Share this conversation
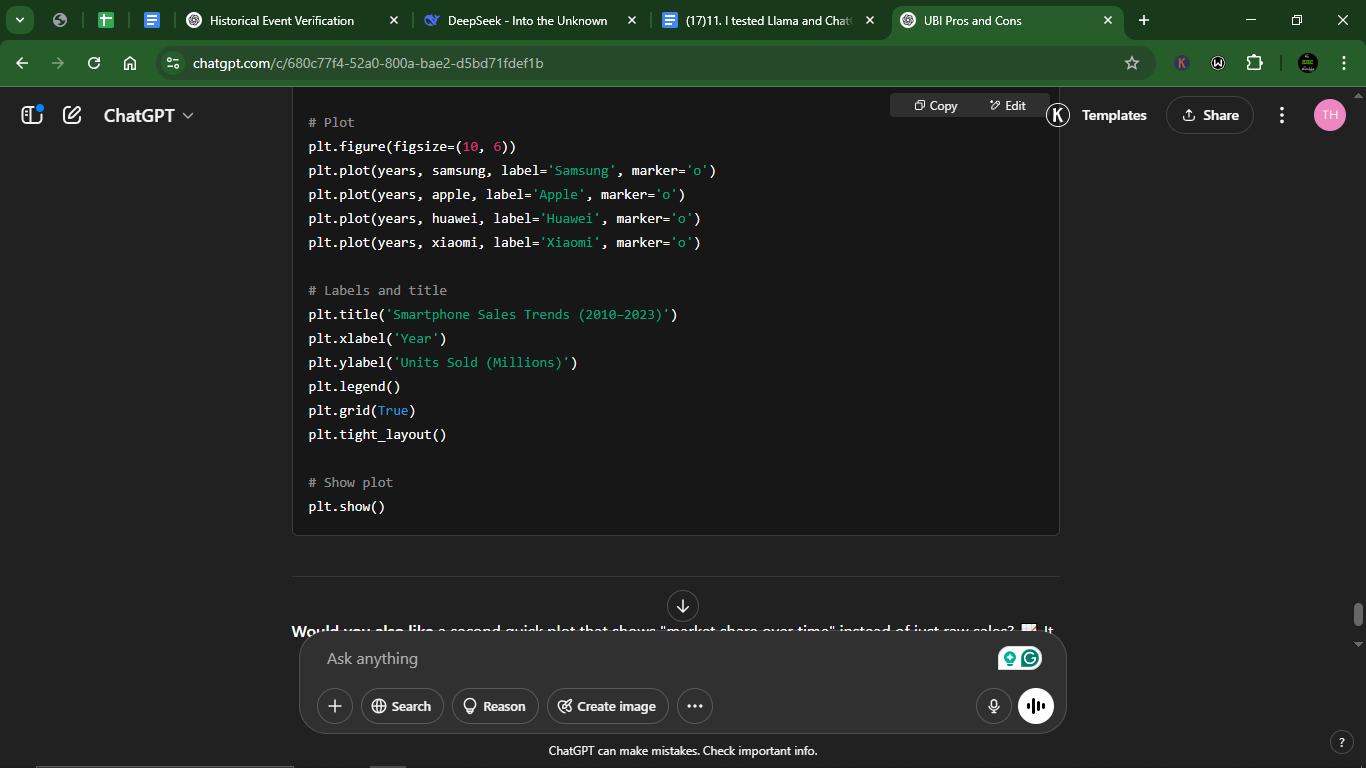 [x=1210, y=115]
